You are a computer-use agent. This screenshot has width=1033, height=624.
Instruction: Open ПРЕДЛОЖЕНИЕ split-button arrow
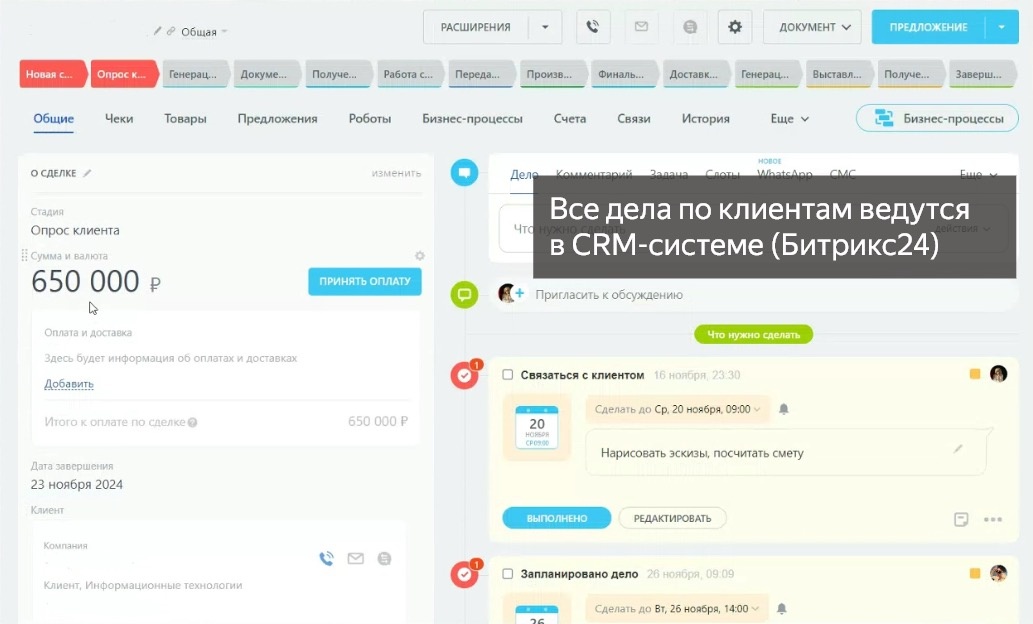tap(1001, 27)
